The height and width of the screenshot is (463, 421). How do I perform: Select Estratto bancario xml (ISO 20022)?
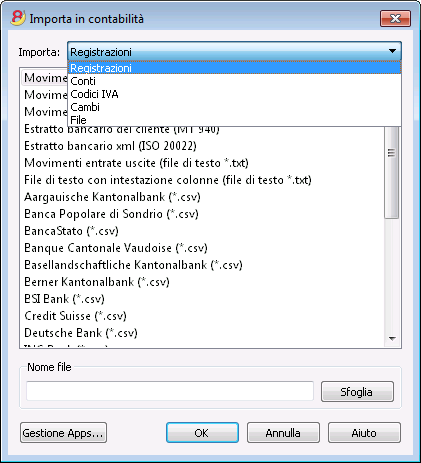[x=110, y=146]
